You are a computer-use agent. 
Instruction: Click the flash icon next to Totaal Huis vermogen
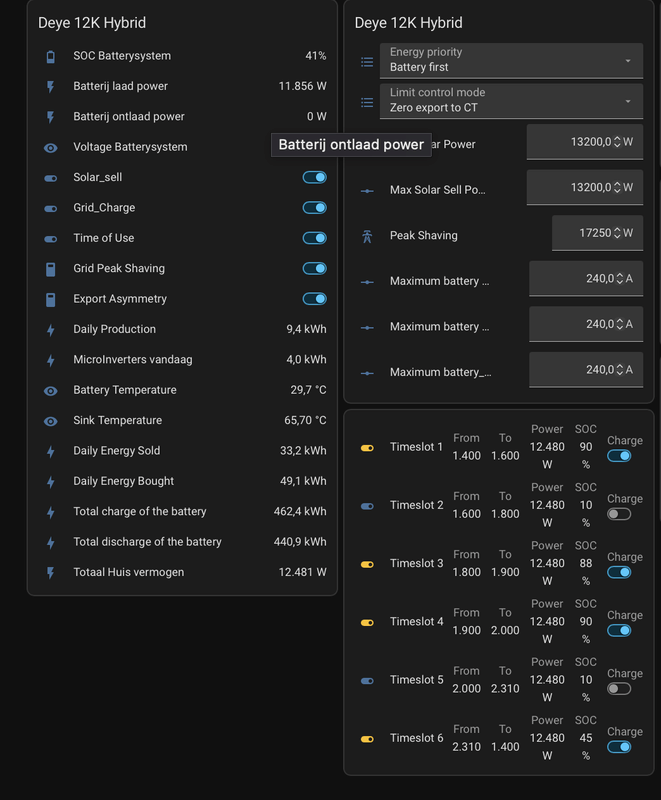pos(50,573)
